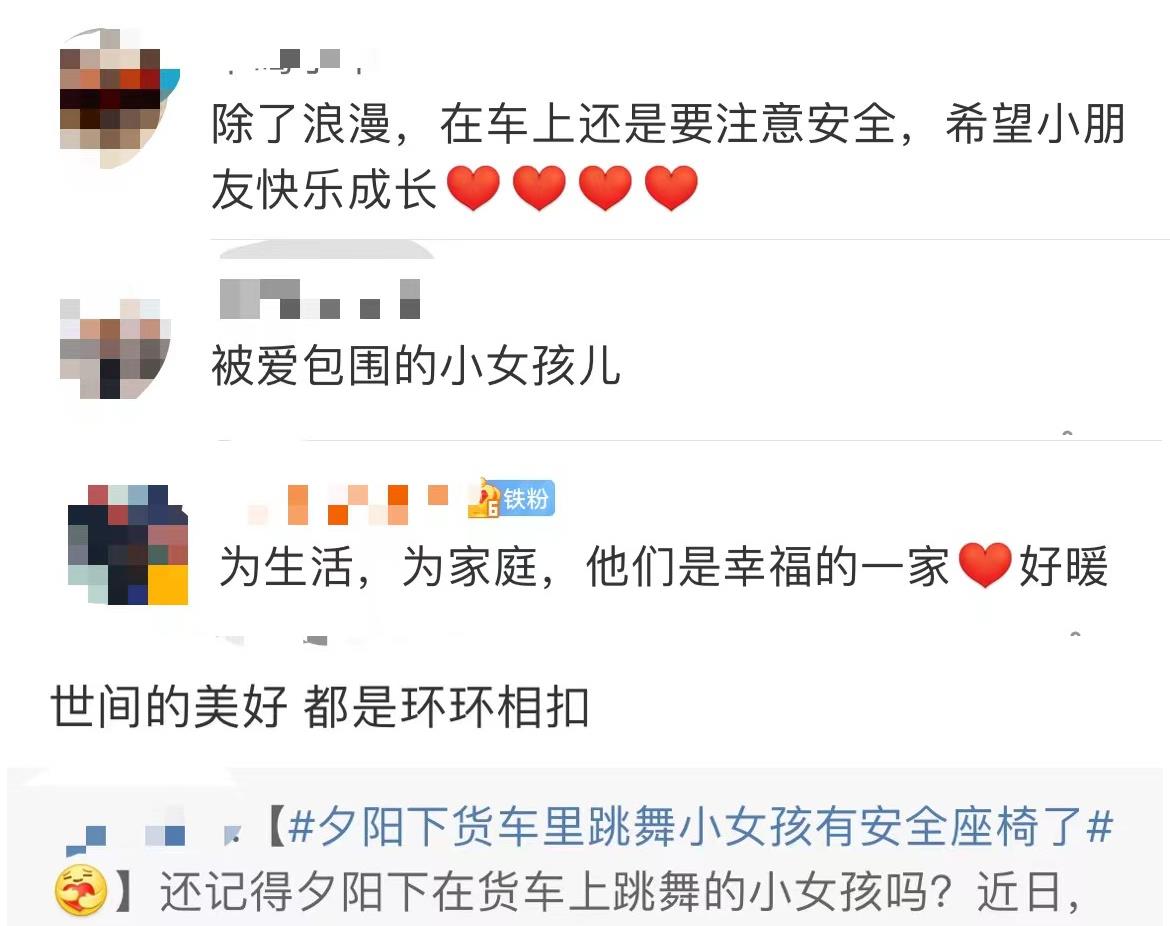Click the red heart before 好暖

(x=984, y=565)
